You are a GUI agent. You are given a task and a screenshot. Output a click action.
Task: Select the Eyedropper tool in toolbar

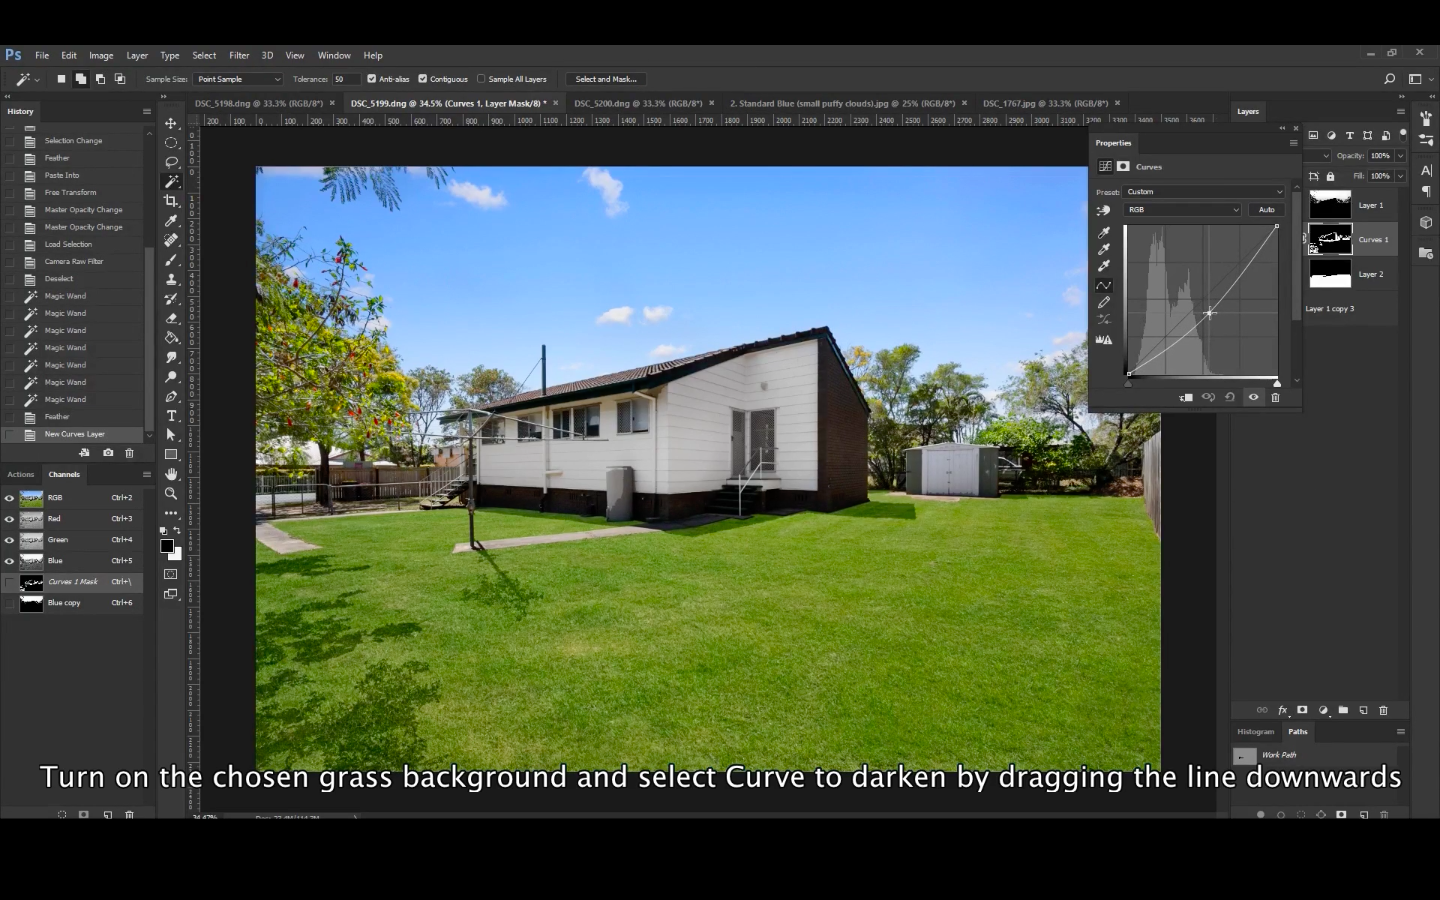coord(171,221)
